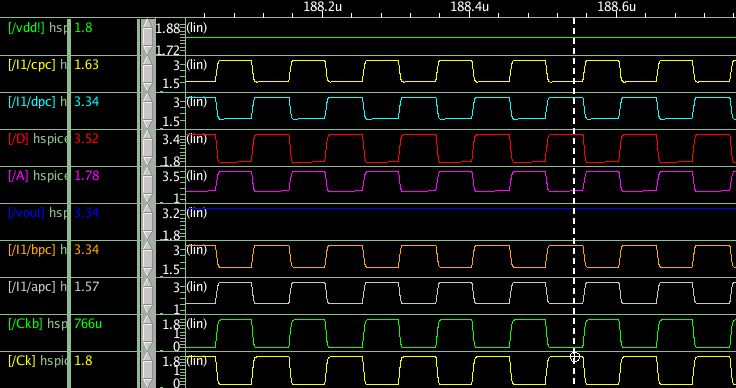This screenshot has width=736, height=388.
Task: Click the down arrow of the /A row scrollbar
Action: point(147,199)
